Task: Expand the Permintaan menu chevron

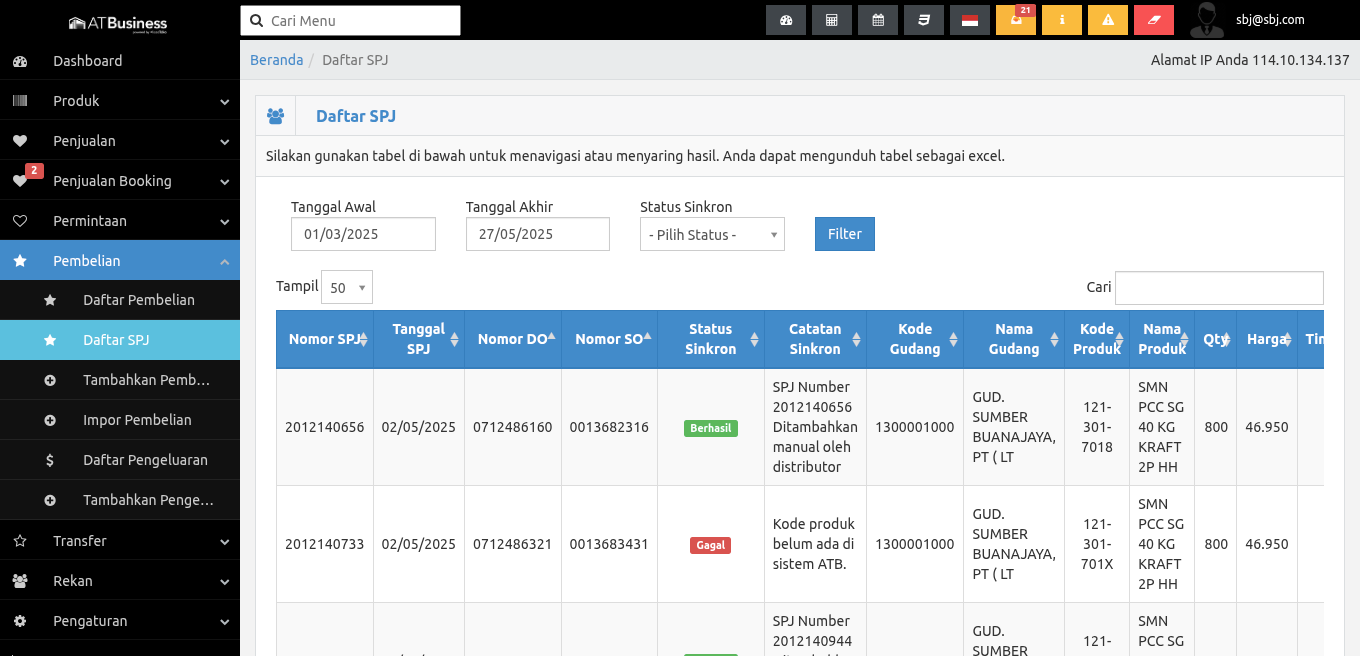Action: coord(224,221)
